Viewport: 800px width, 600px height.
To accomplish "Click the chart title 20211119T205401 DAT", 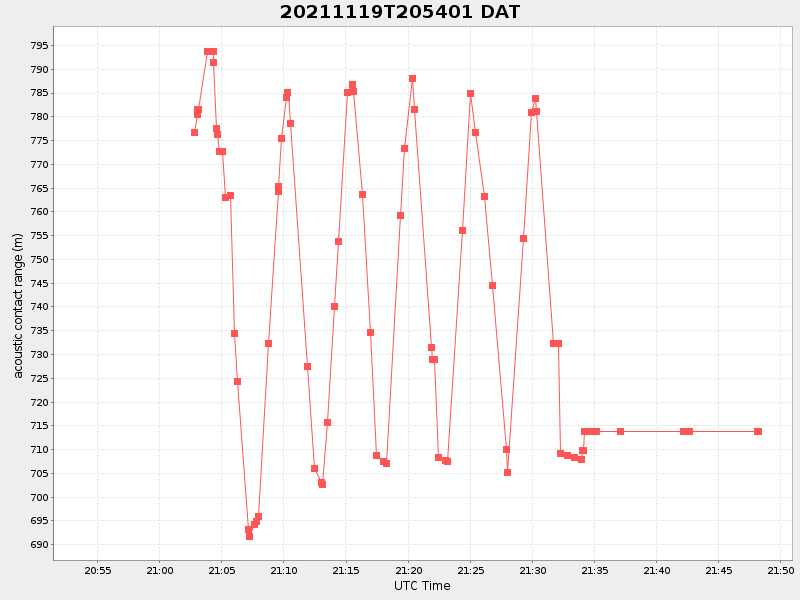I will tap(399, 12).
